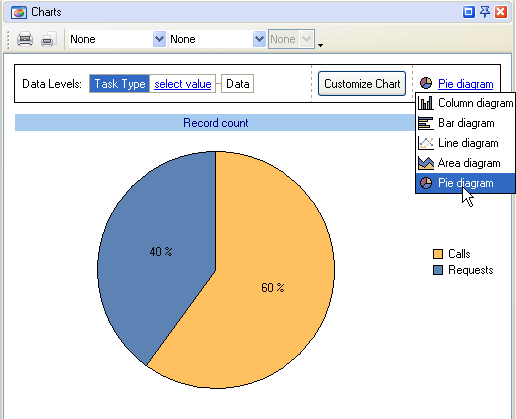Pick the Line diagram icon
Viewport: 516px width, 419px height.
point(426,143)
